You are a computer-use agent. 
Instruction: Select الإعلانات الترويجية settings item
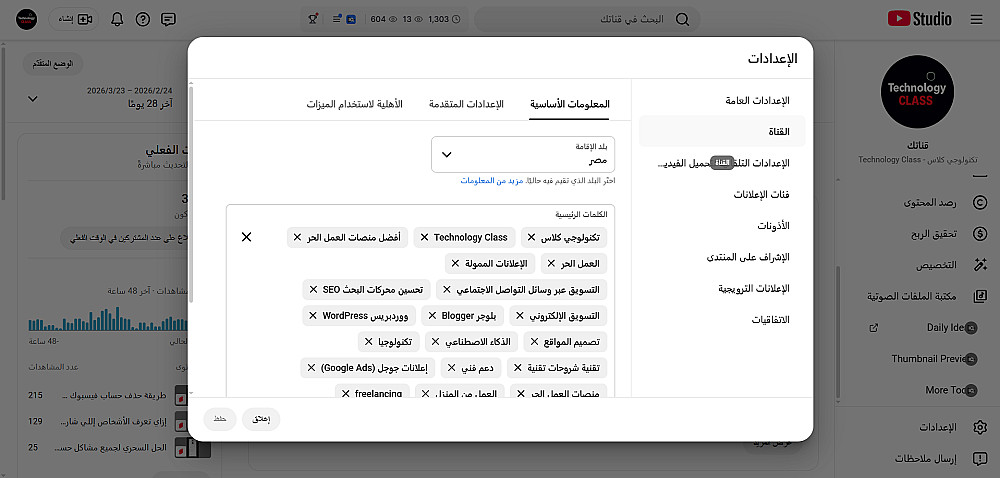tap(723, 288)
